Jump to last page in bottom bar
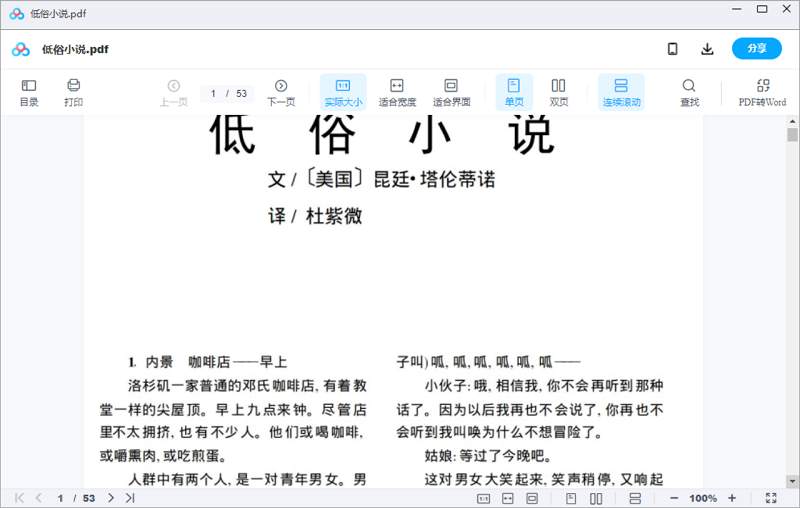This screenshot has height=508, width=800. point(130,498)
